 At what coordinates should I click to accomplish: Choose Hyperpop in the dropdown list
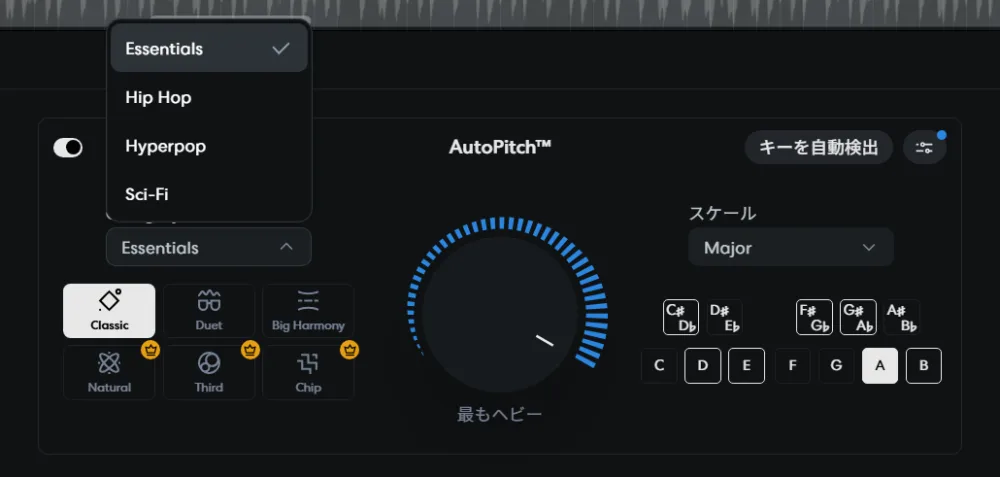click(x=209, y=146)
